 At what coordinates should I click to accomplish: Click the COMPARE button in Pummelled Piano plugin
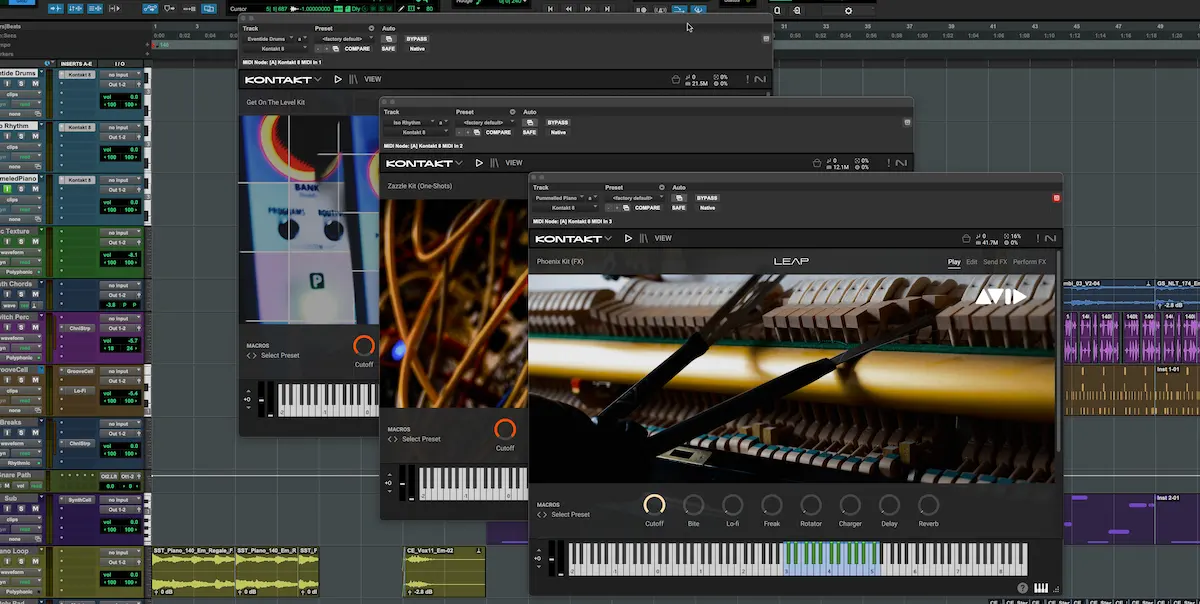(x=647, y=208)
